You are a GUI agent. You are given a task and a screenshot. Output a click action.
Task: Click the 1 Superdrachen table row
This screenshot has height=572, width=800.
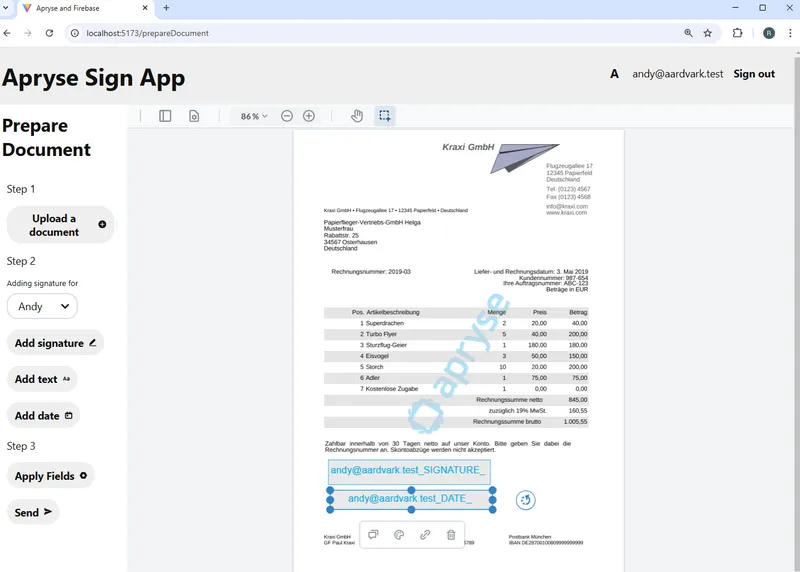tap(456, 324)
